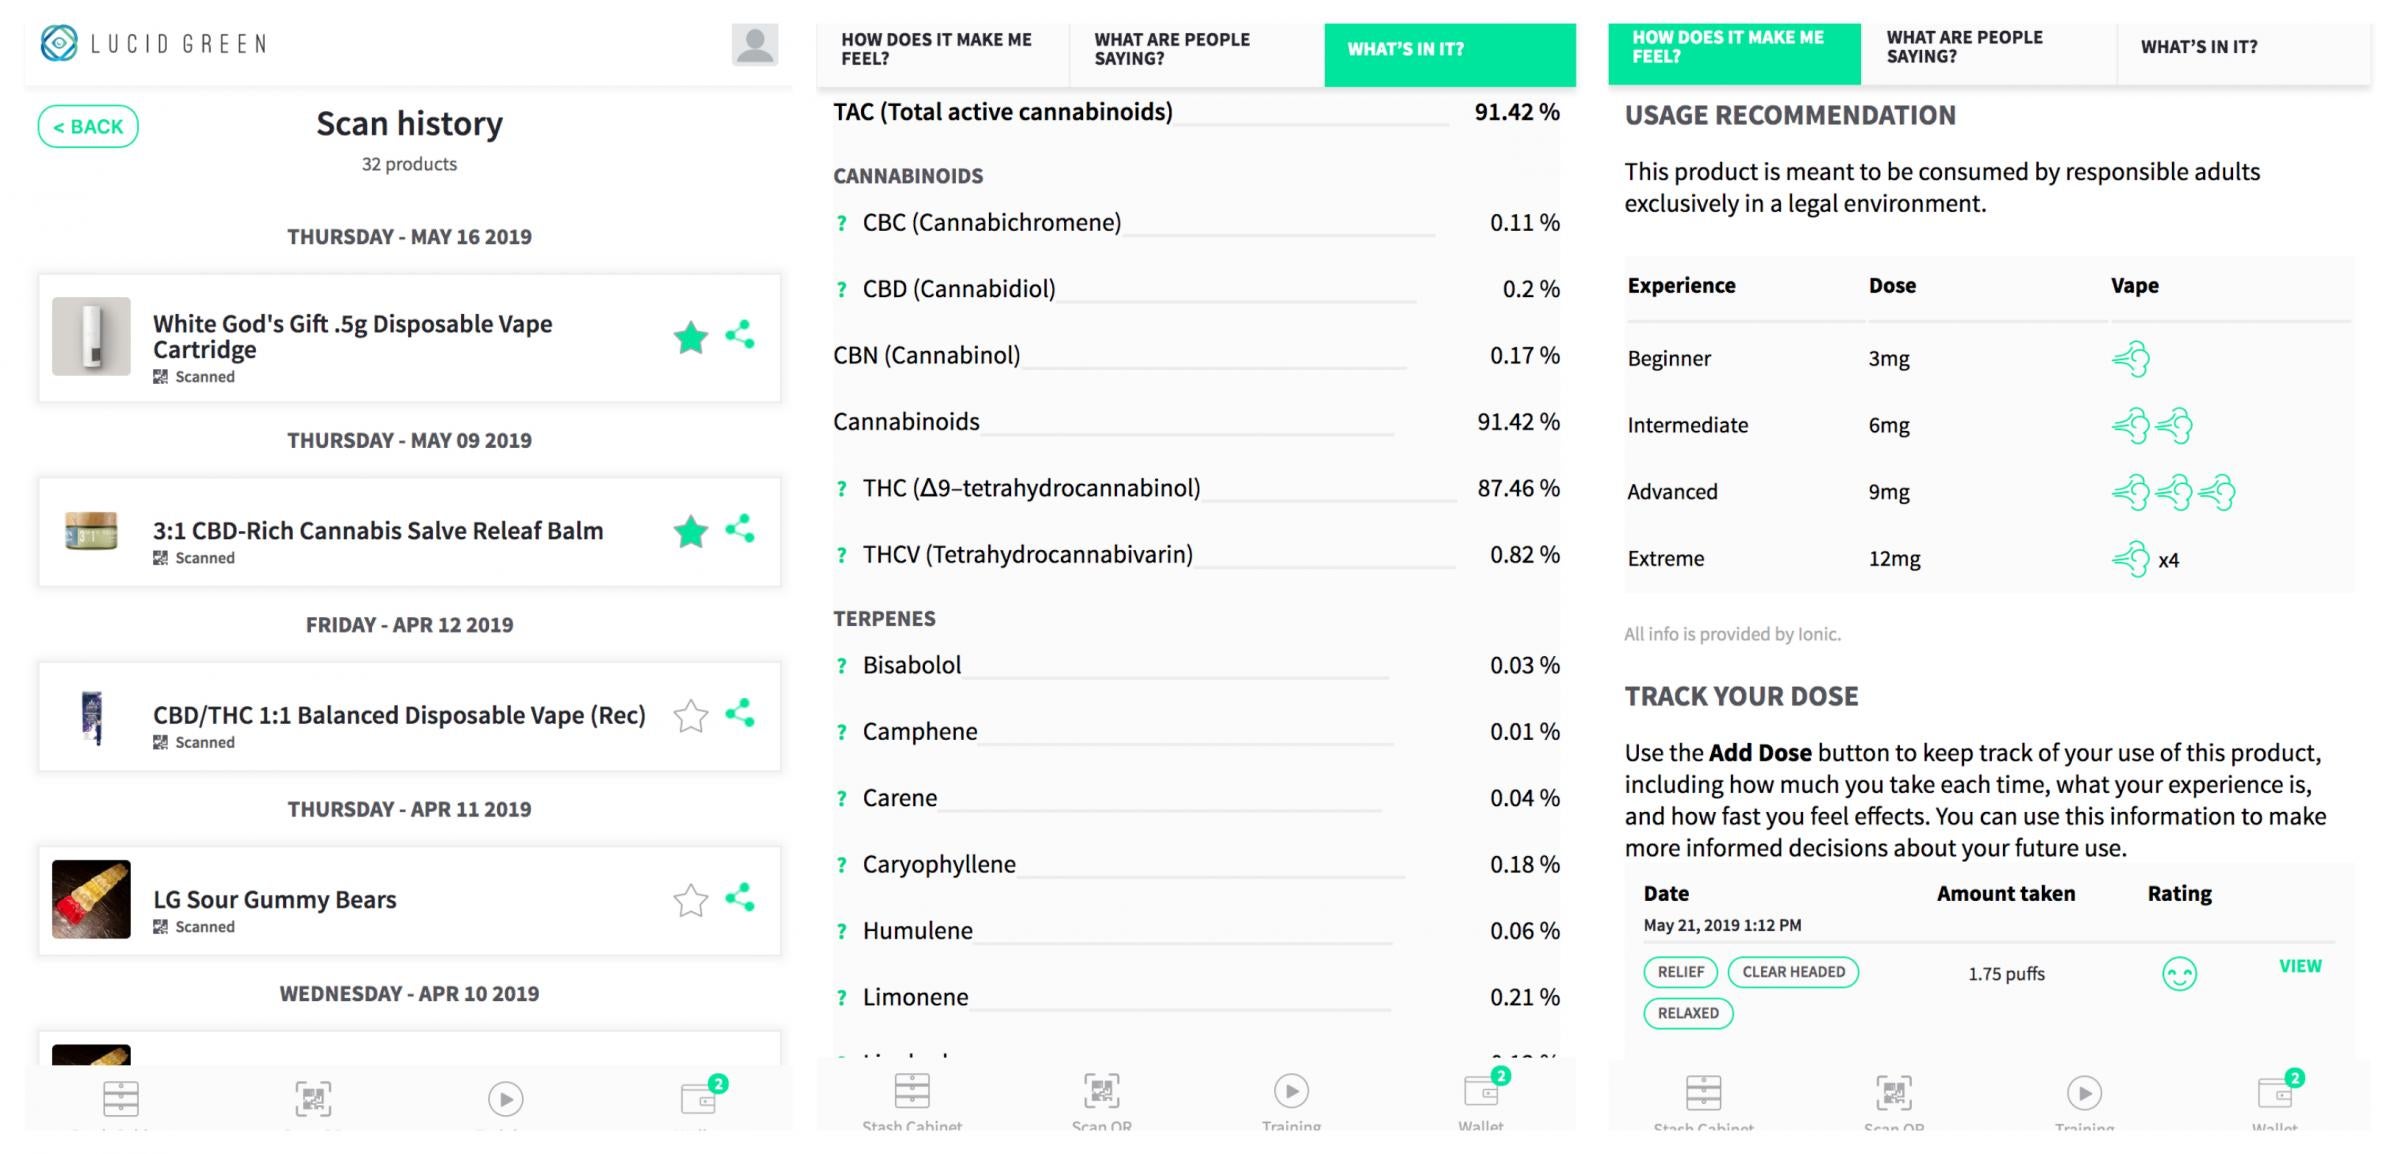The image size is (2400, 1154).
Task: Click the Extreme x4 puff vape icon
Action: tap(2145, 559)
